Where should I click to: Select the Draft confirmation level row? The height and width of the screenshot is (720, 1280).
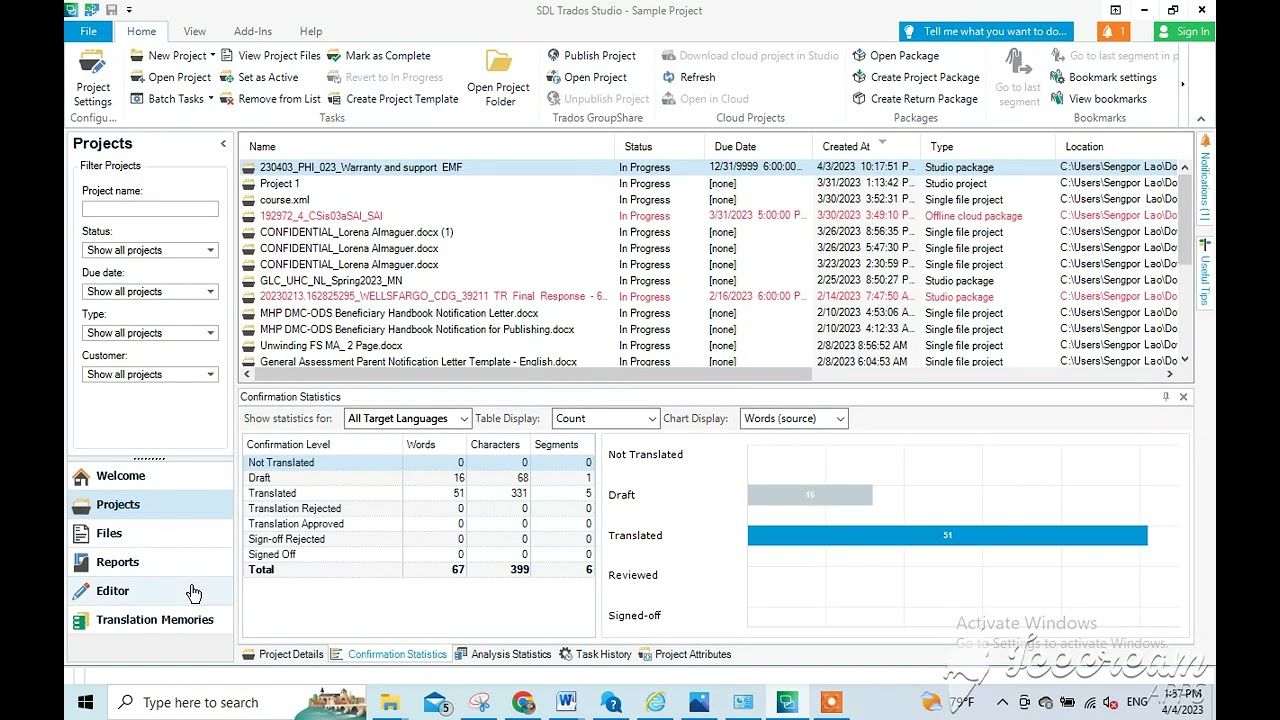point(419,478)
